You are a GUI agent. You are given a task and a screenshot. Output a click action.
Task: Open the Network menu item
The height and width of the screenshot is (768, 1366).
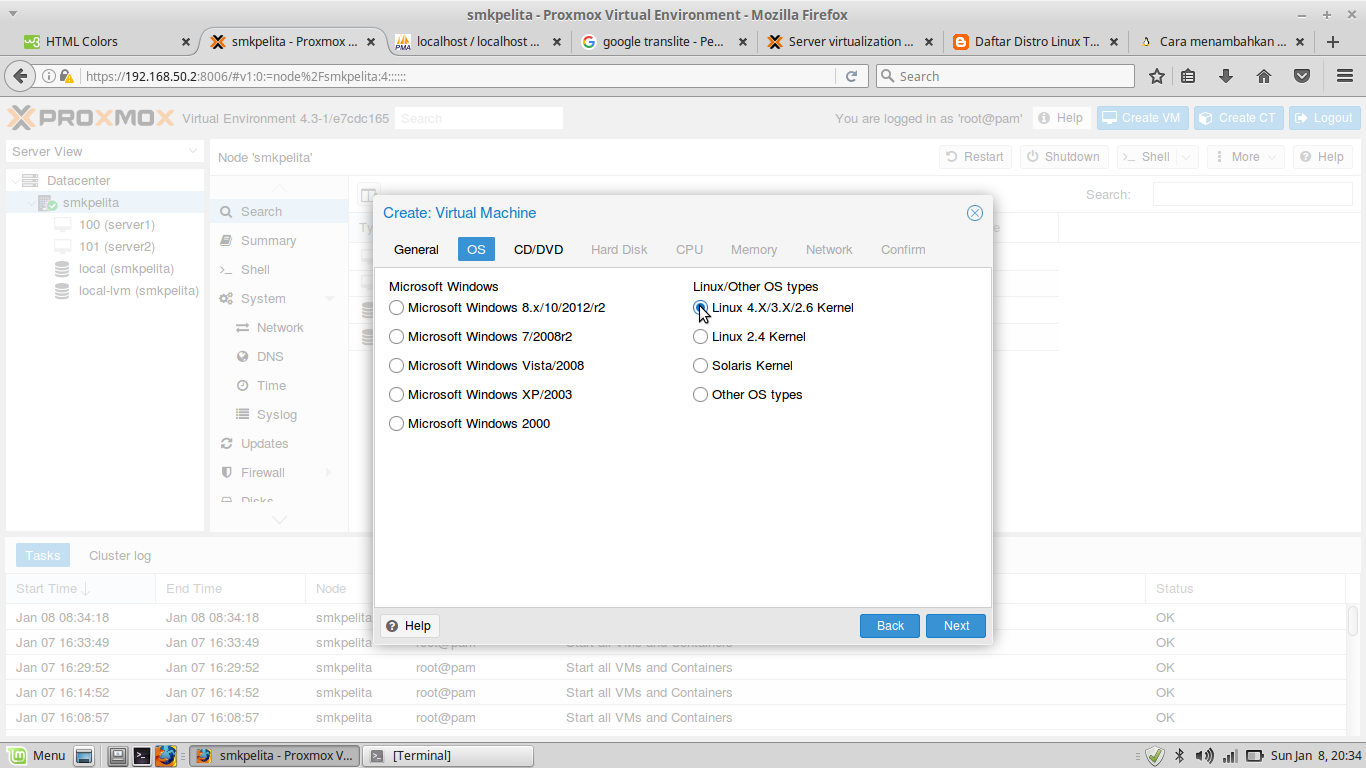point(279,328)
